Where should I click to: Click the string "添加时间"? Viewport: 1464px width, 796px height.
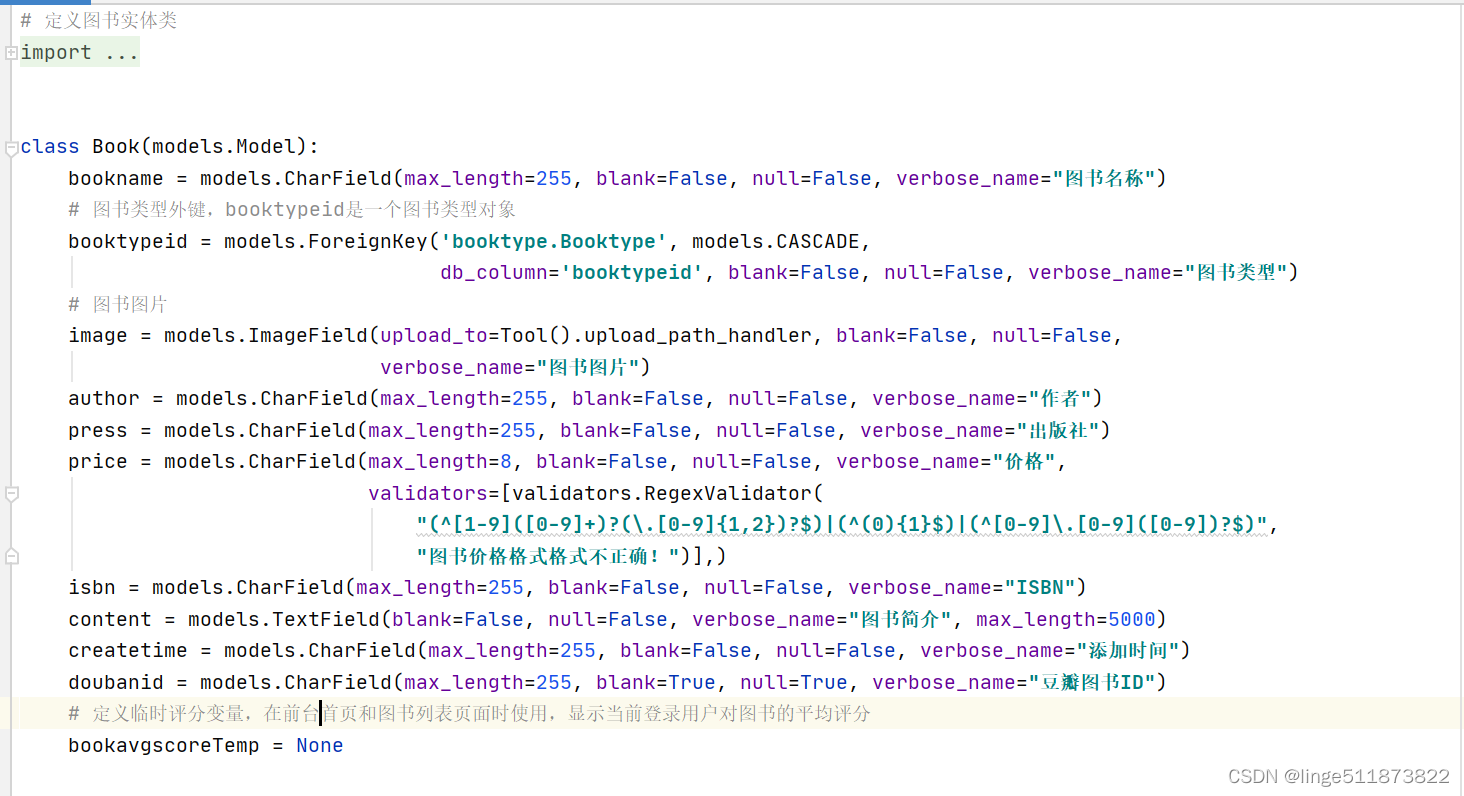click(1128, 650)
